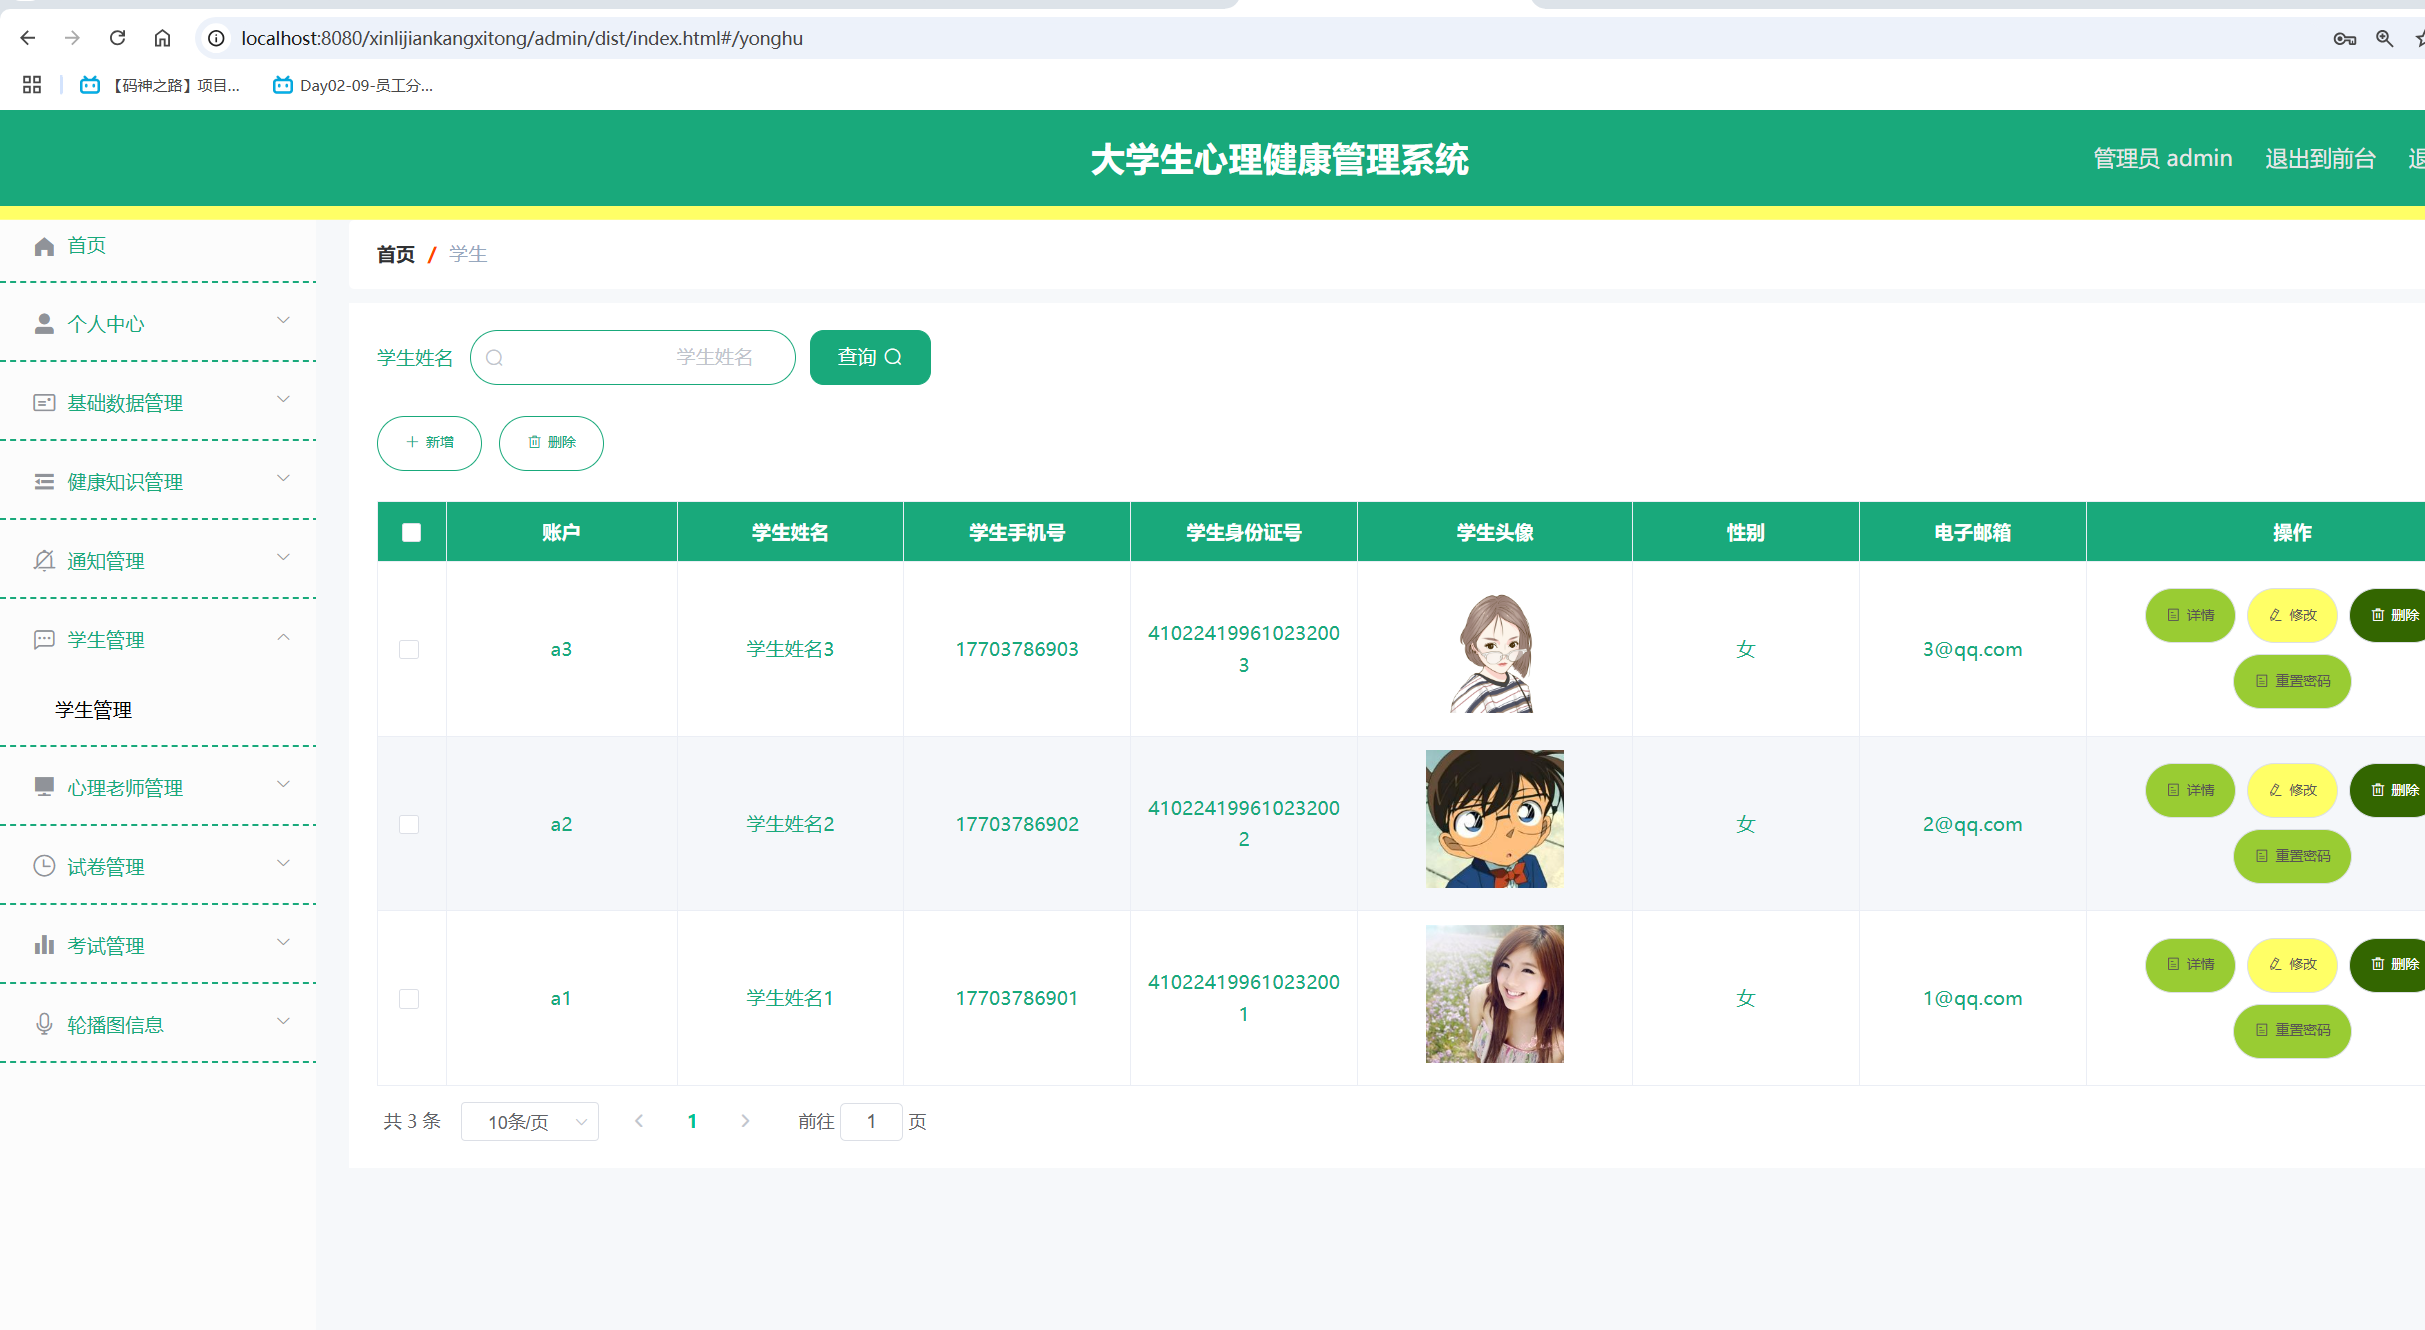Screen dimensions: 2425x1330
Task: Click the 新增 add button
Action: (x=429, y=442)
